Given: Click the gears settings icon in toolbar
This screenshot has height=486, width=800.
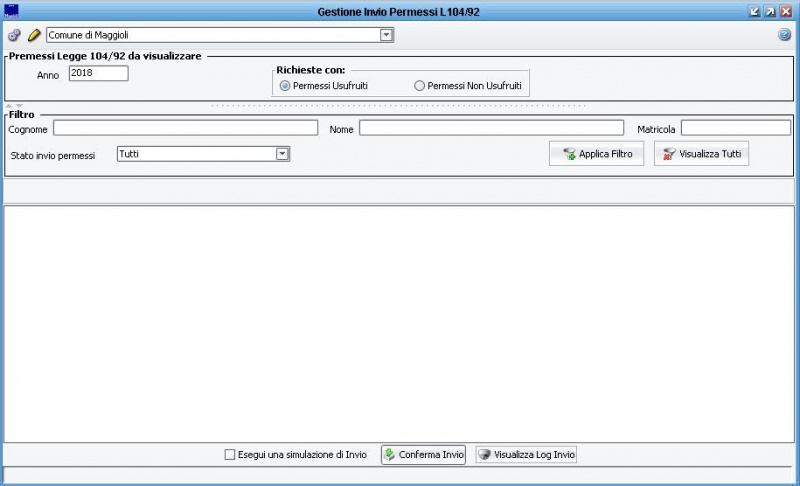Looking at the screenshot, I should point(14,35).
